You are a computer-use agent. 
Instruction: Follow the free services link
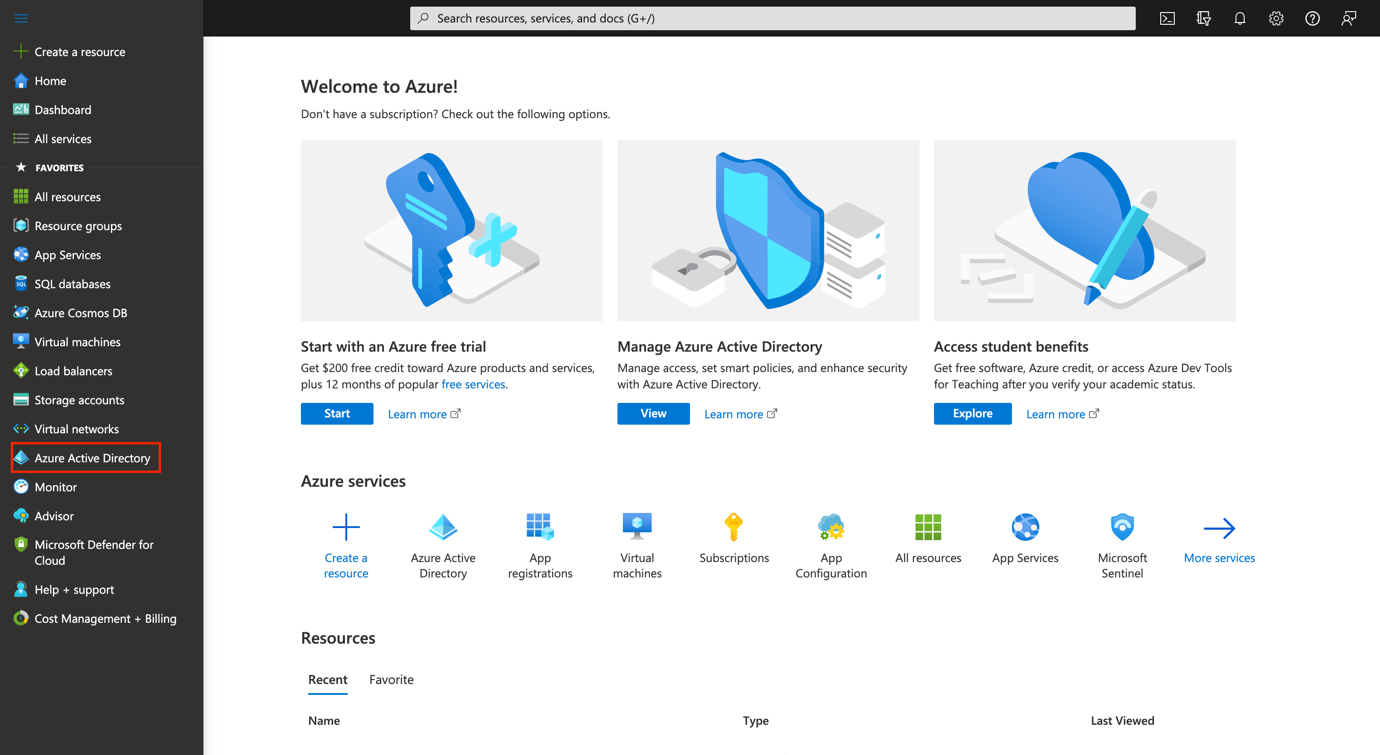(x=473, y=384)
